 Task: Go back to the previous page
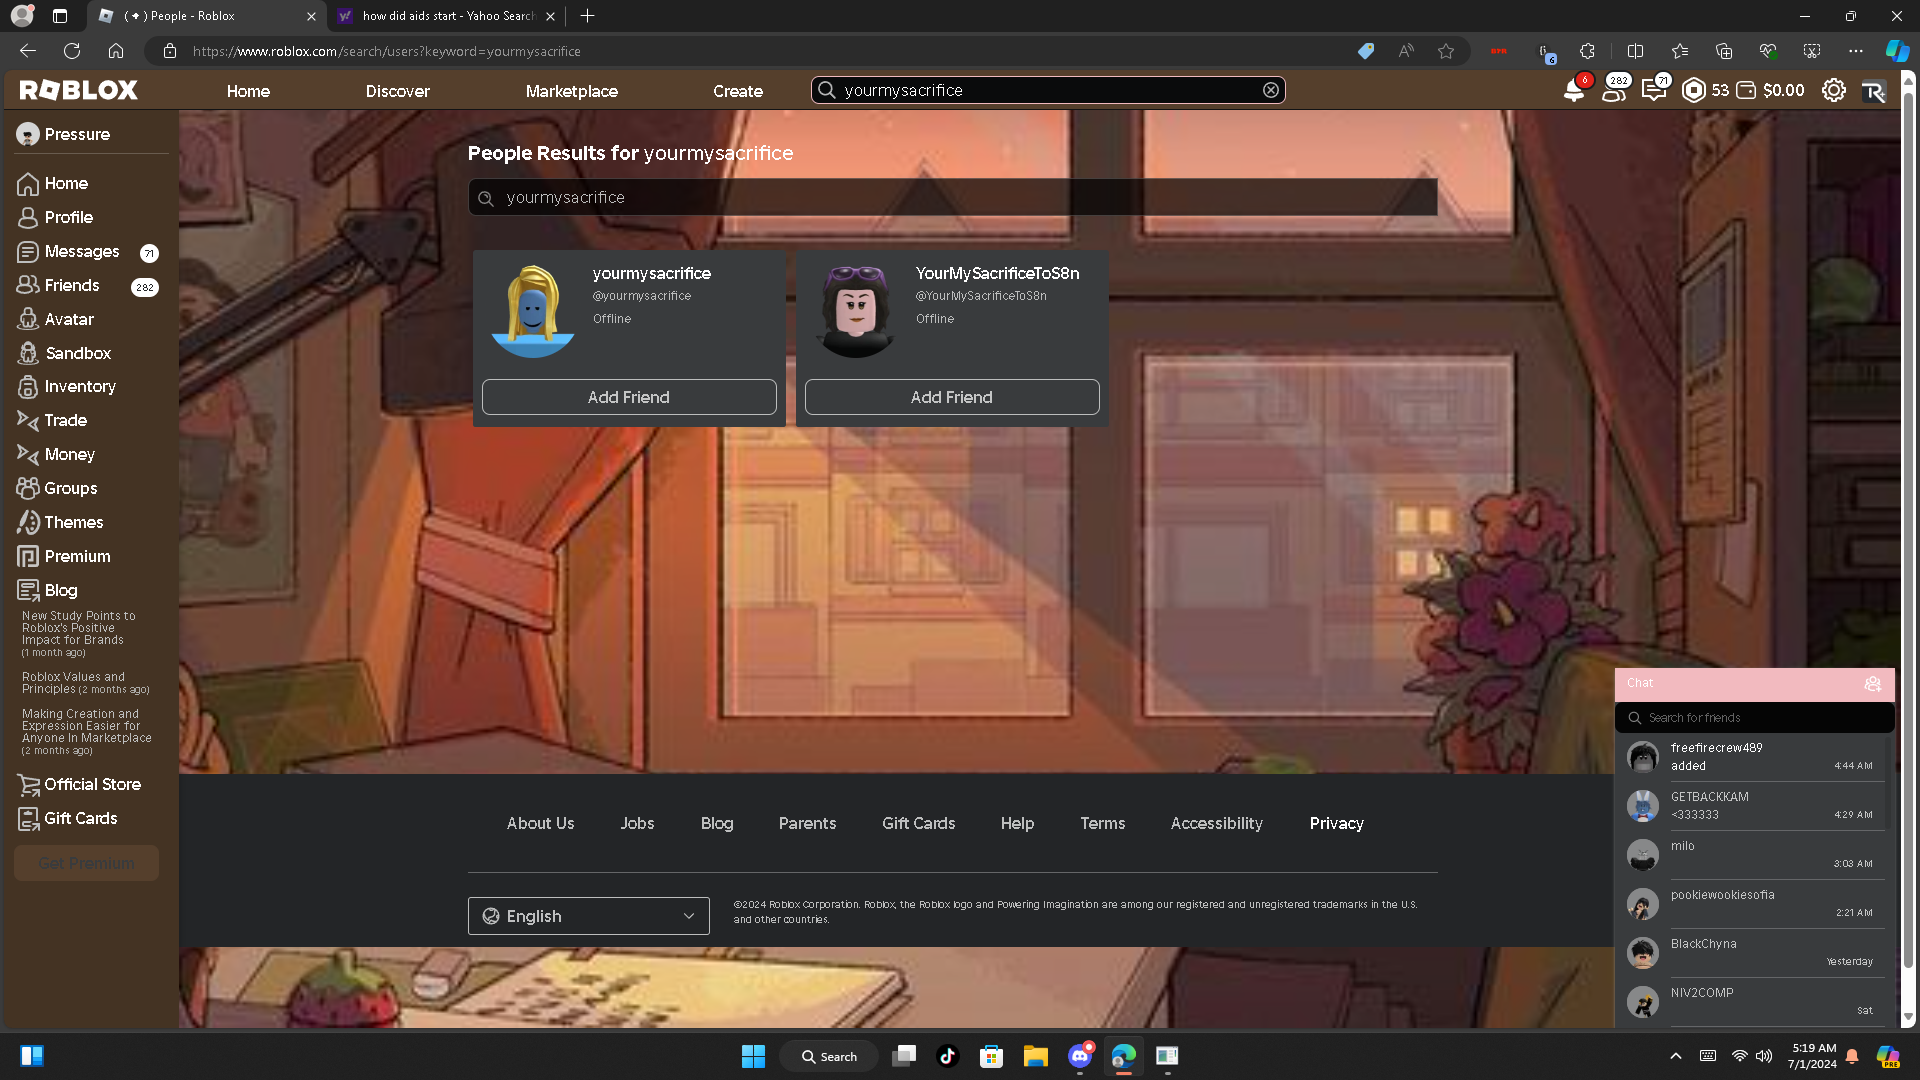28,51
